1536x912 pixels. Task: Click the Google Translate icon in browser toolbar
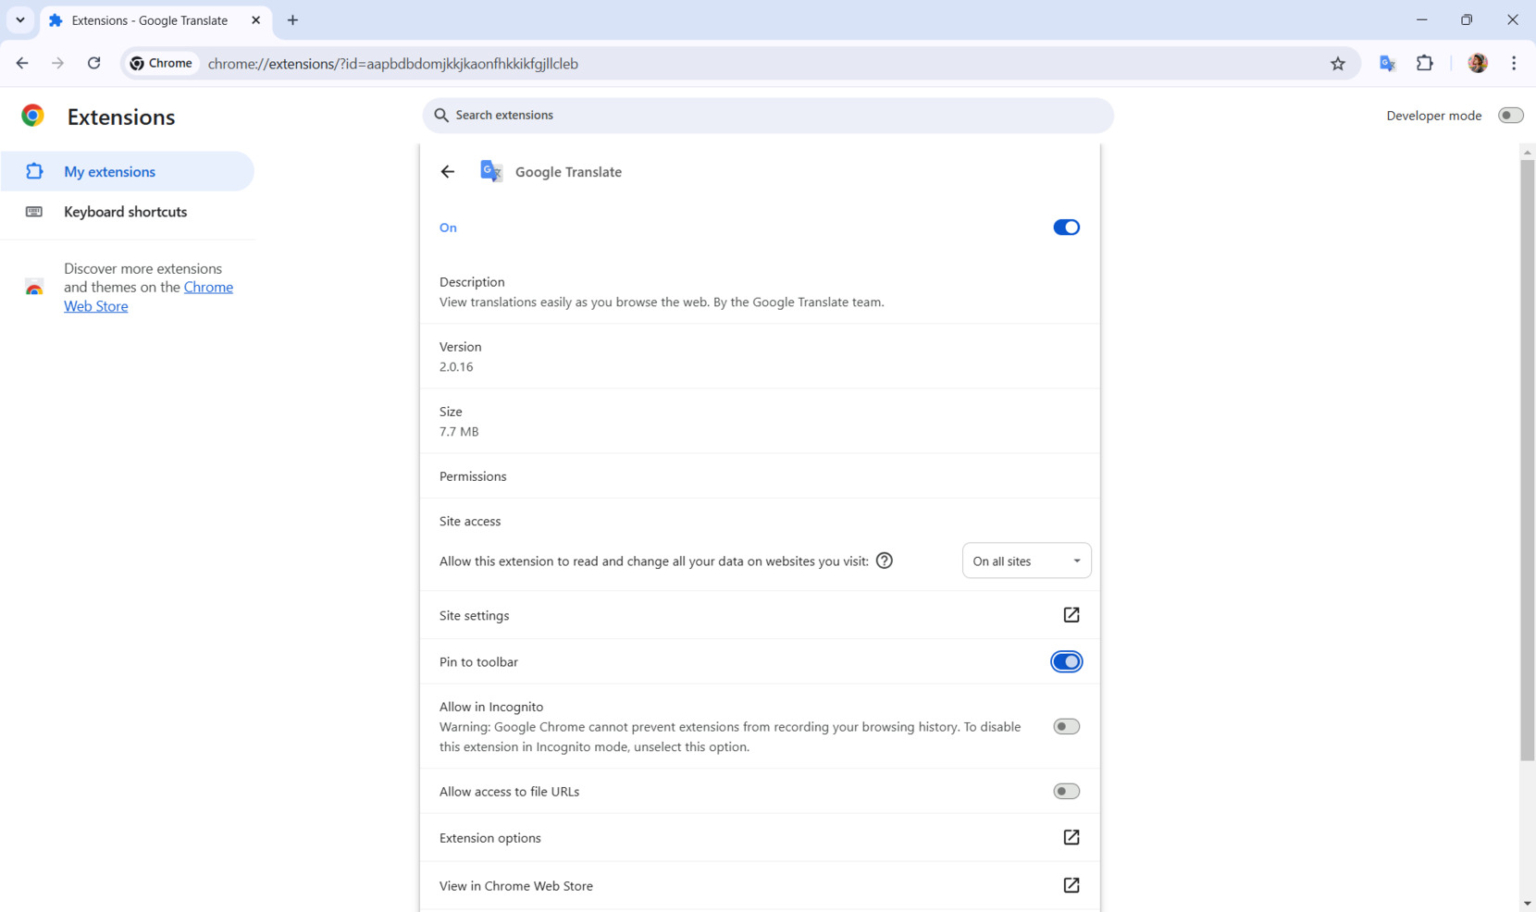(1387, 62)
